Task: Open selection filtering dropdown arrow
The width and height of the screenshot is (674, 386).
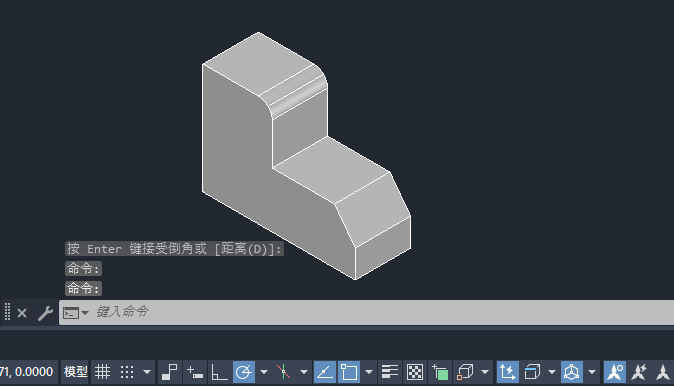Action: (x=552, y=372)
